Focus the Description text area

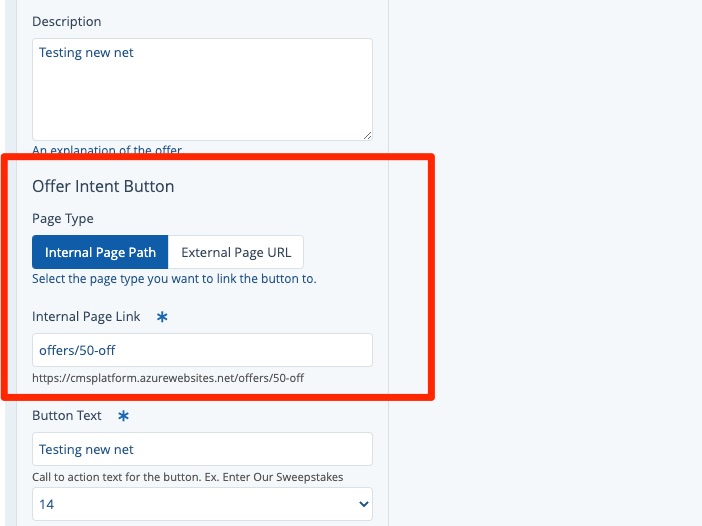pos(202,88)
